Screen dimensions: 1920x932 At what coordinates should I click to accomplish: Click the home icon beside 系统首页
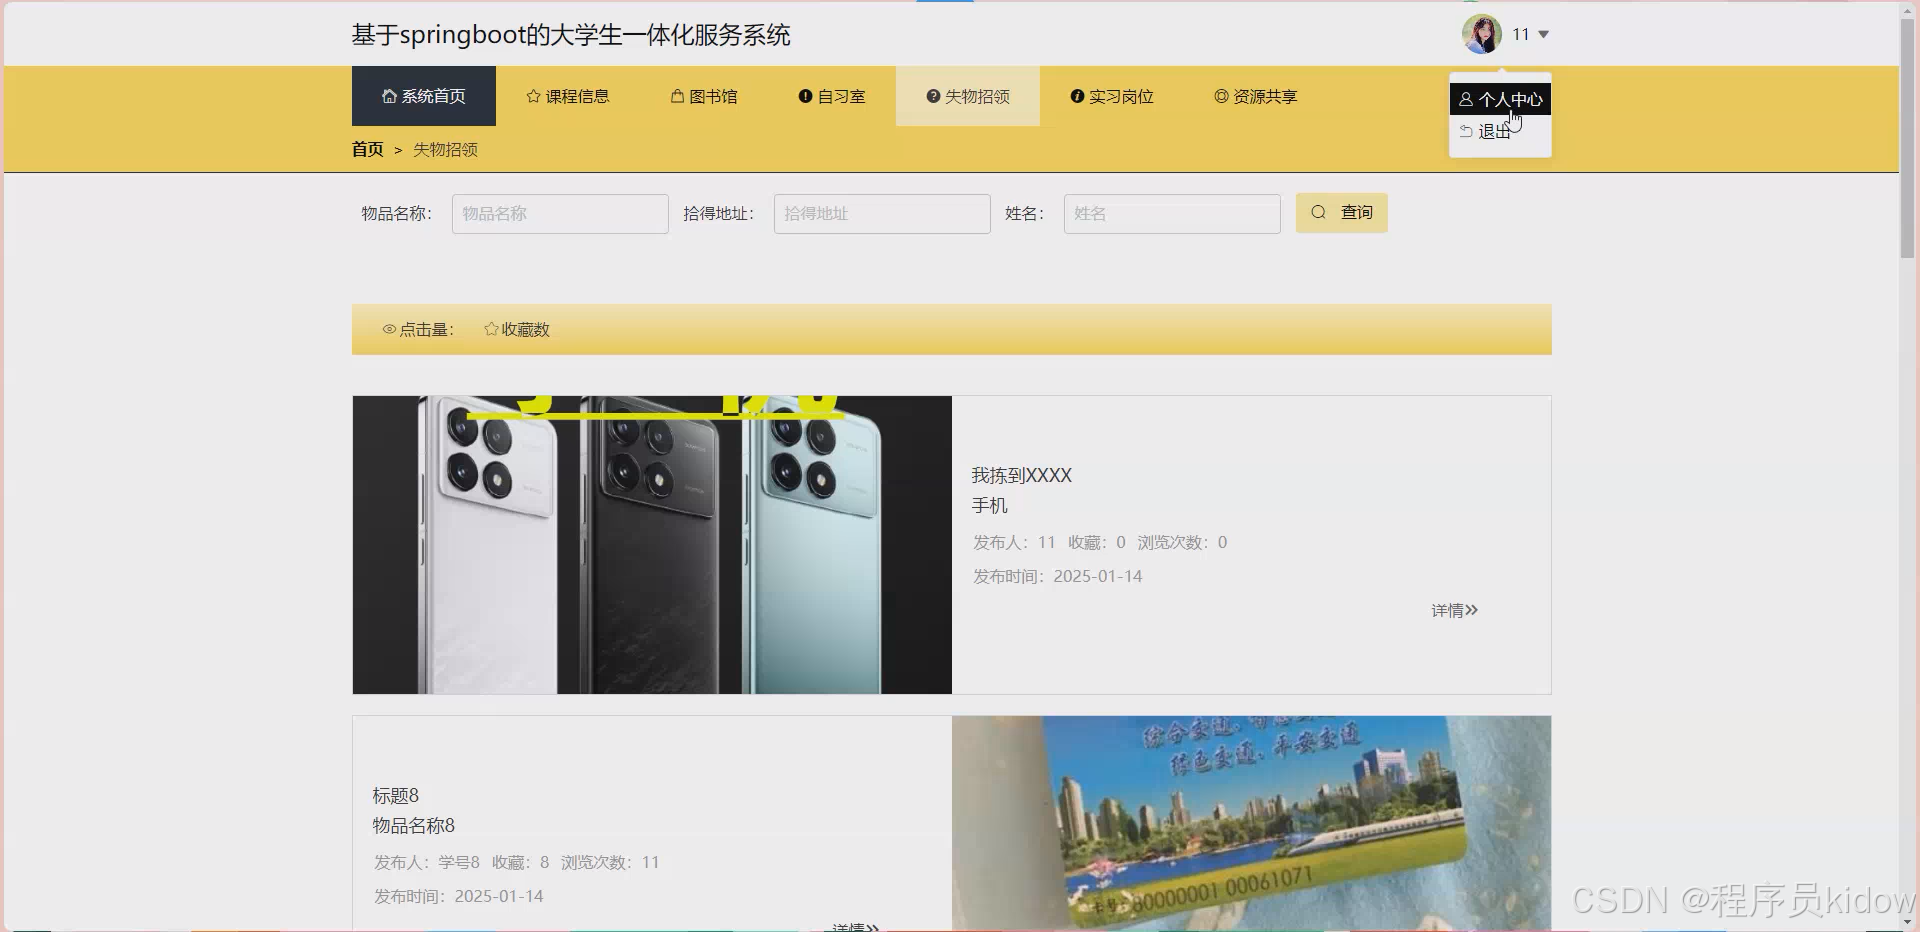389,96
